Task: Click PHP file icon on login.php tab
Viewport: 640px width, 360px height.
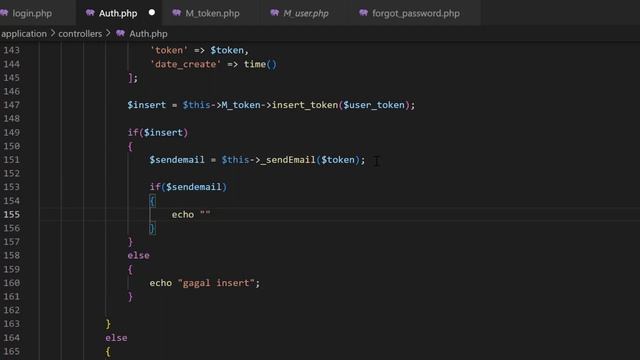Action: click(x=4, y=13)
